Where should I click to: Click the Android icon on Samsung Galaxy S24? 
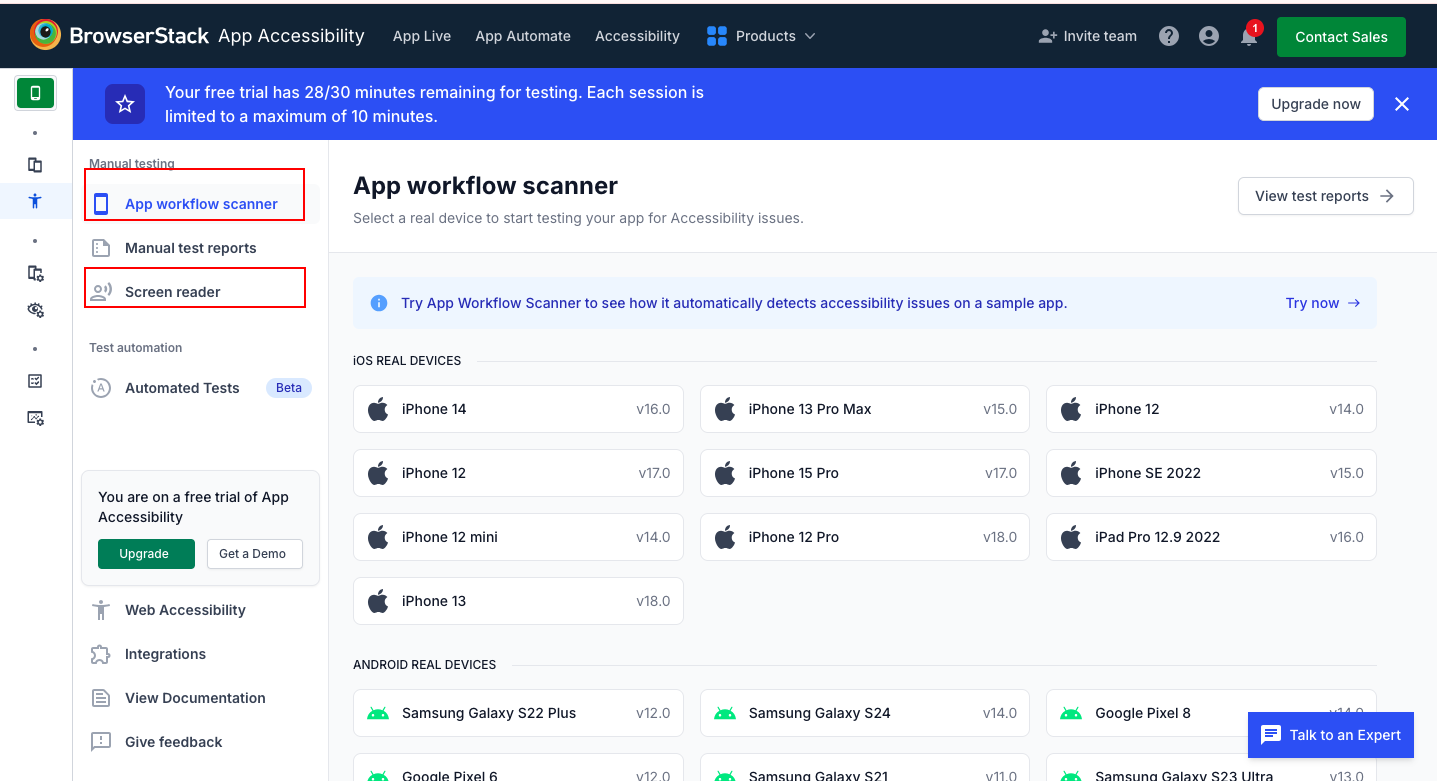(x=725, y=713)
